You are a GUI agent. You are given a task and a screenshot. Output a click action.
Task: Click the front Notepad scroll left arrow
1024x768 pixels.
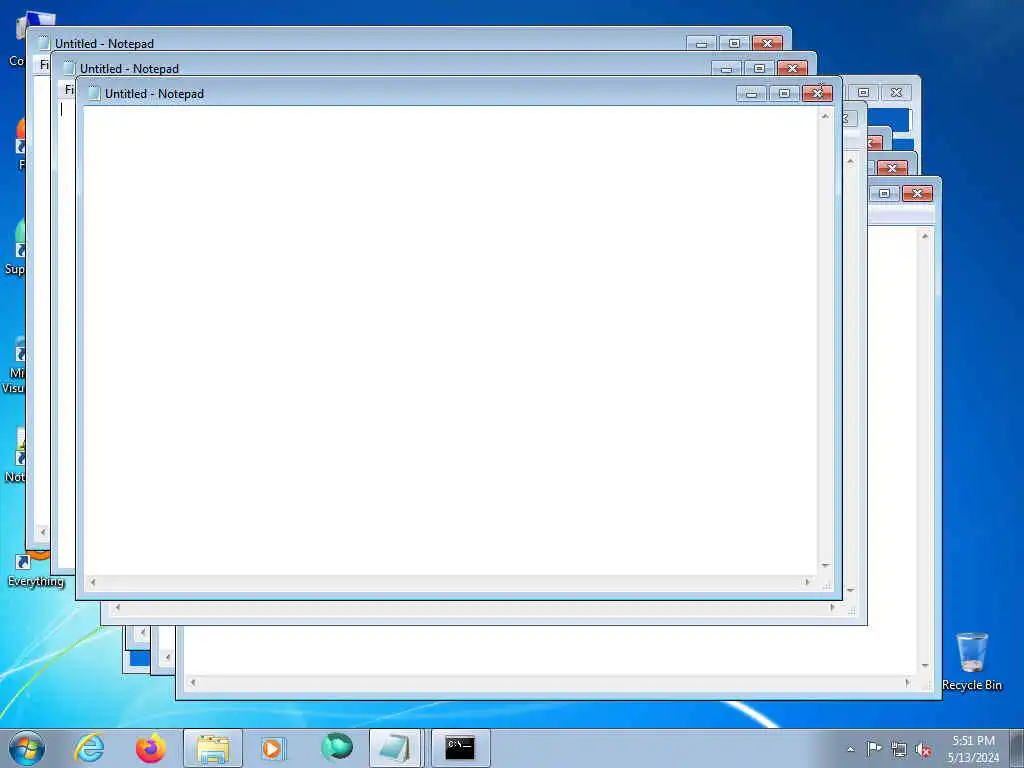pos(93,582)
